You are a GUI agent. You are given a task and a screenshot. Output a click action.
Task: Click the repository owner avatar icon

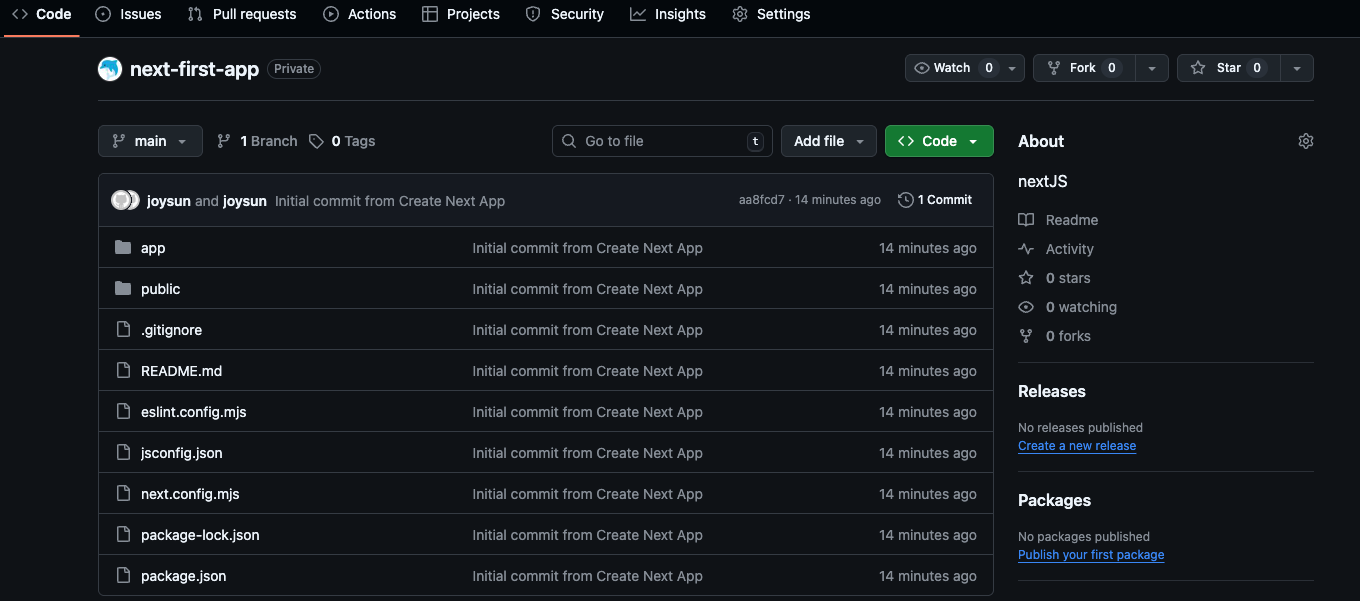click(110, 69)
